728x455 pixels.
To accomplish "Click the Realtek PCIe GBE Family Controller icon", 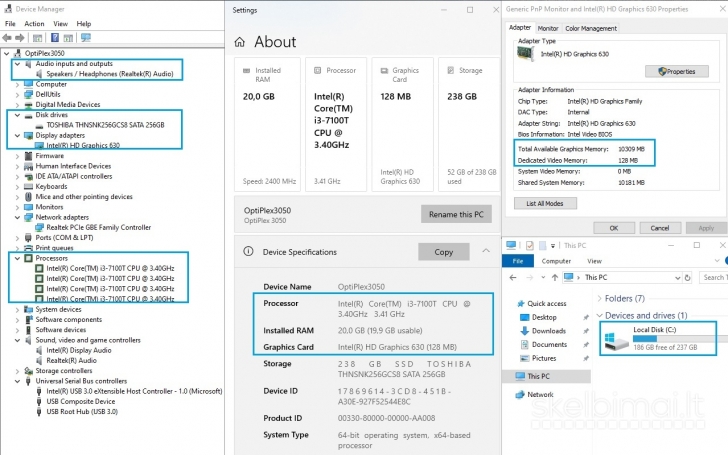I will pyautogui.click(x=39, y=228).
